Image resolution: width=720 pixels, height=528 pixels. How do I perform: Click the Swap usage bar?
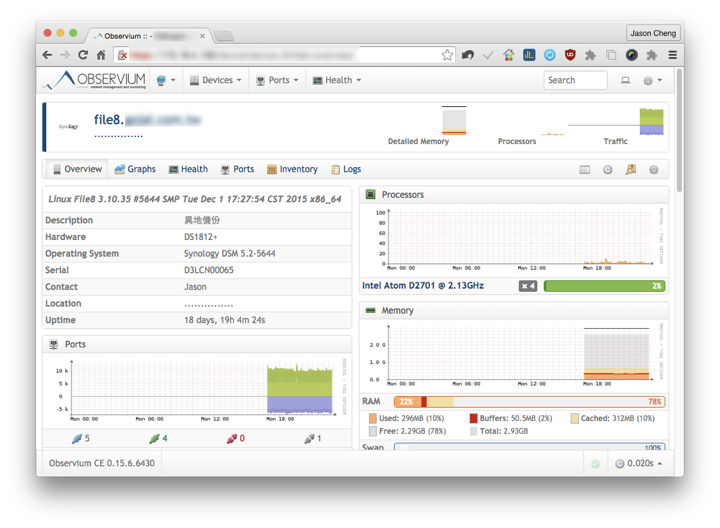point(529,447)
